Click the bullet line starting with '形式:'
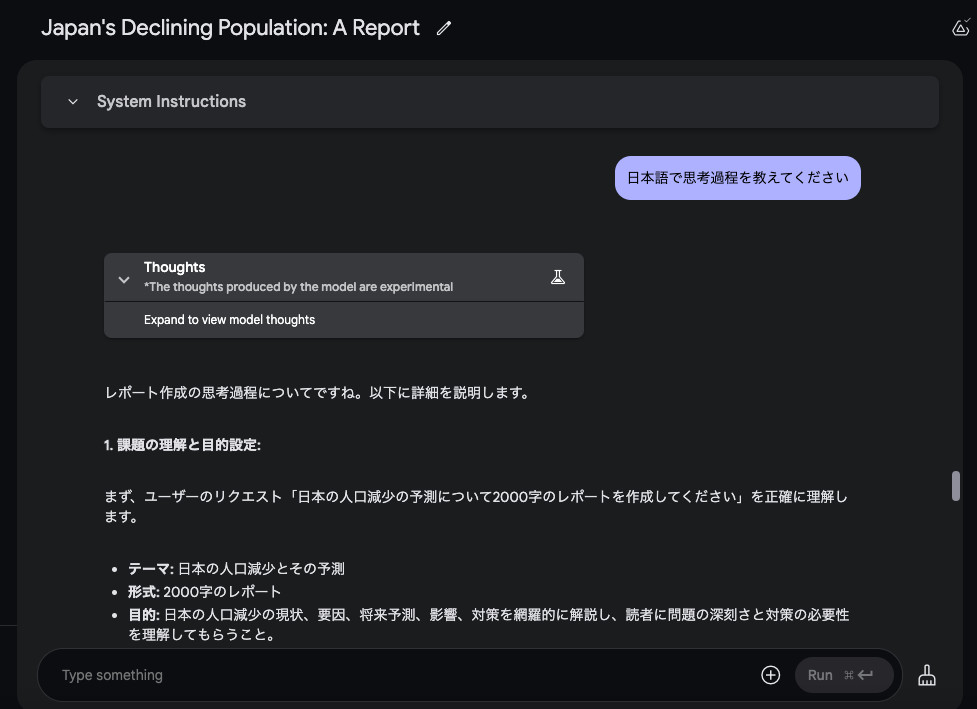 pyautogui.click(x=204, y=592)
